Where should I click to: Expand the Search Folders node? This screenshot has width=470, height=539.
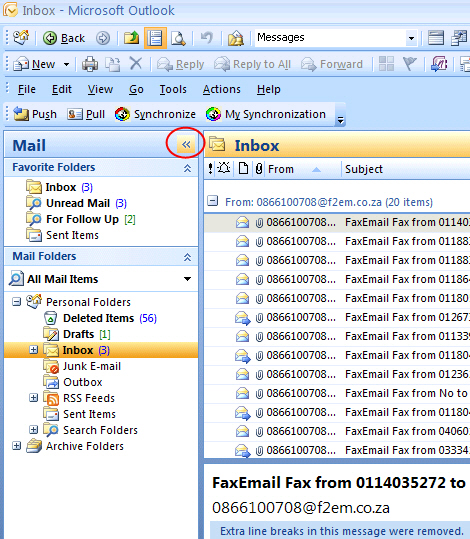coord(33,430)
